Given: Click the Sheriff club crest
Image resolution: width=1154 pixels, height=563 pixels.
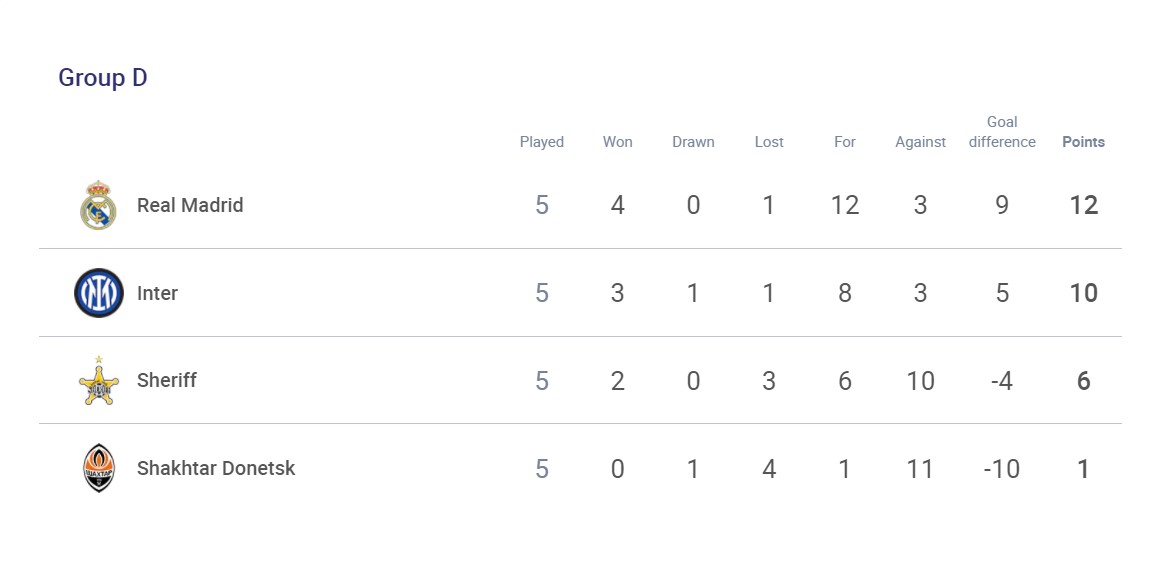Looking at the screenshot, I should coord(98,381).
